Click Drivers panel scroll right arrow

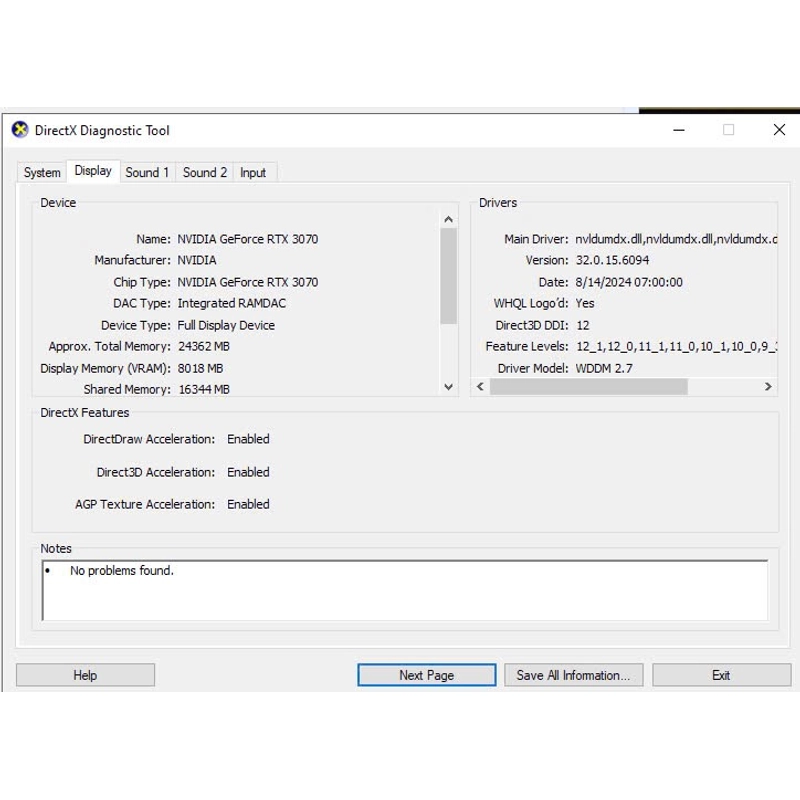tap(768, 387)
